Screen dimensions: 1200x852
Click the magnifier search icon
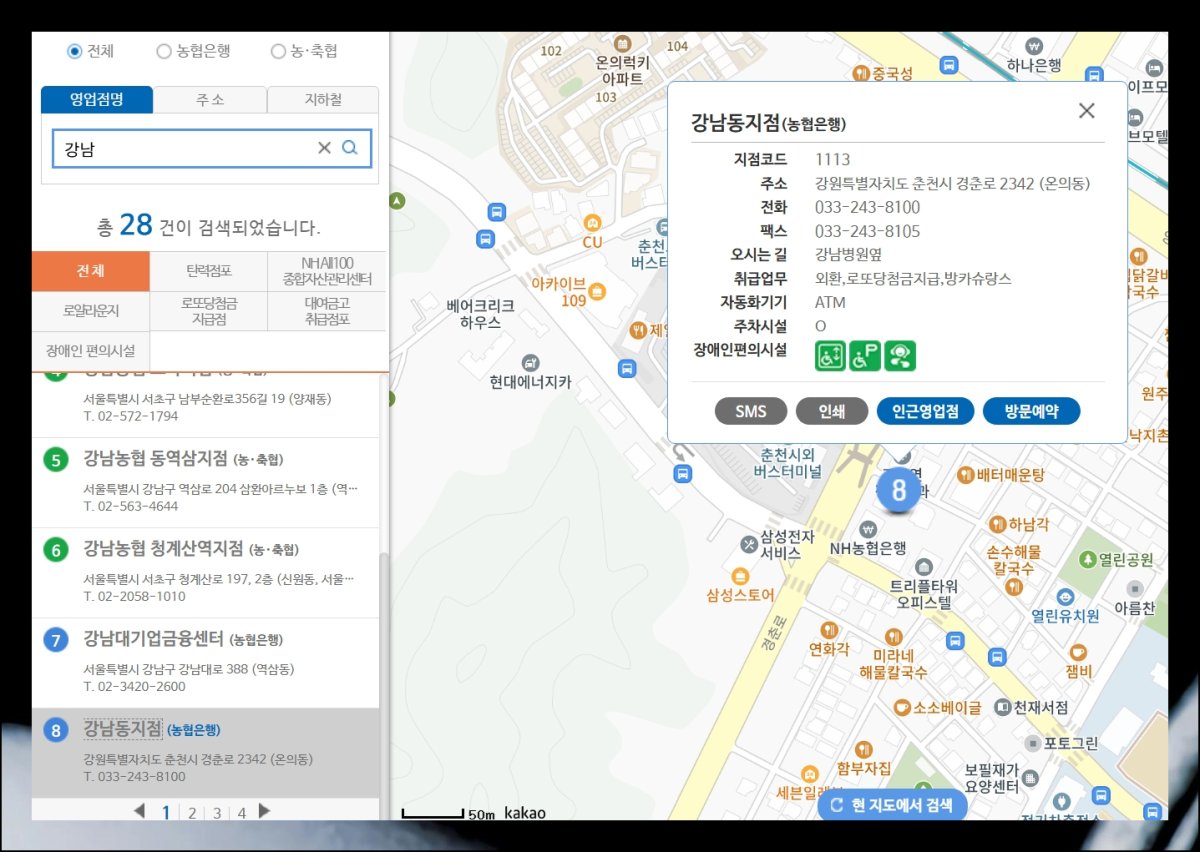(350, 148)
